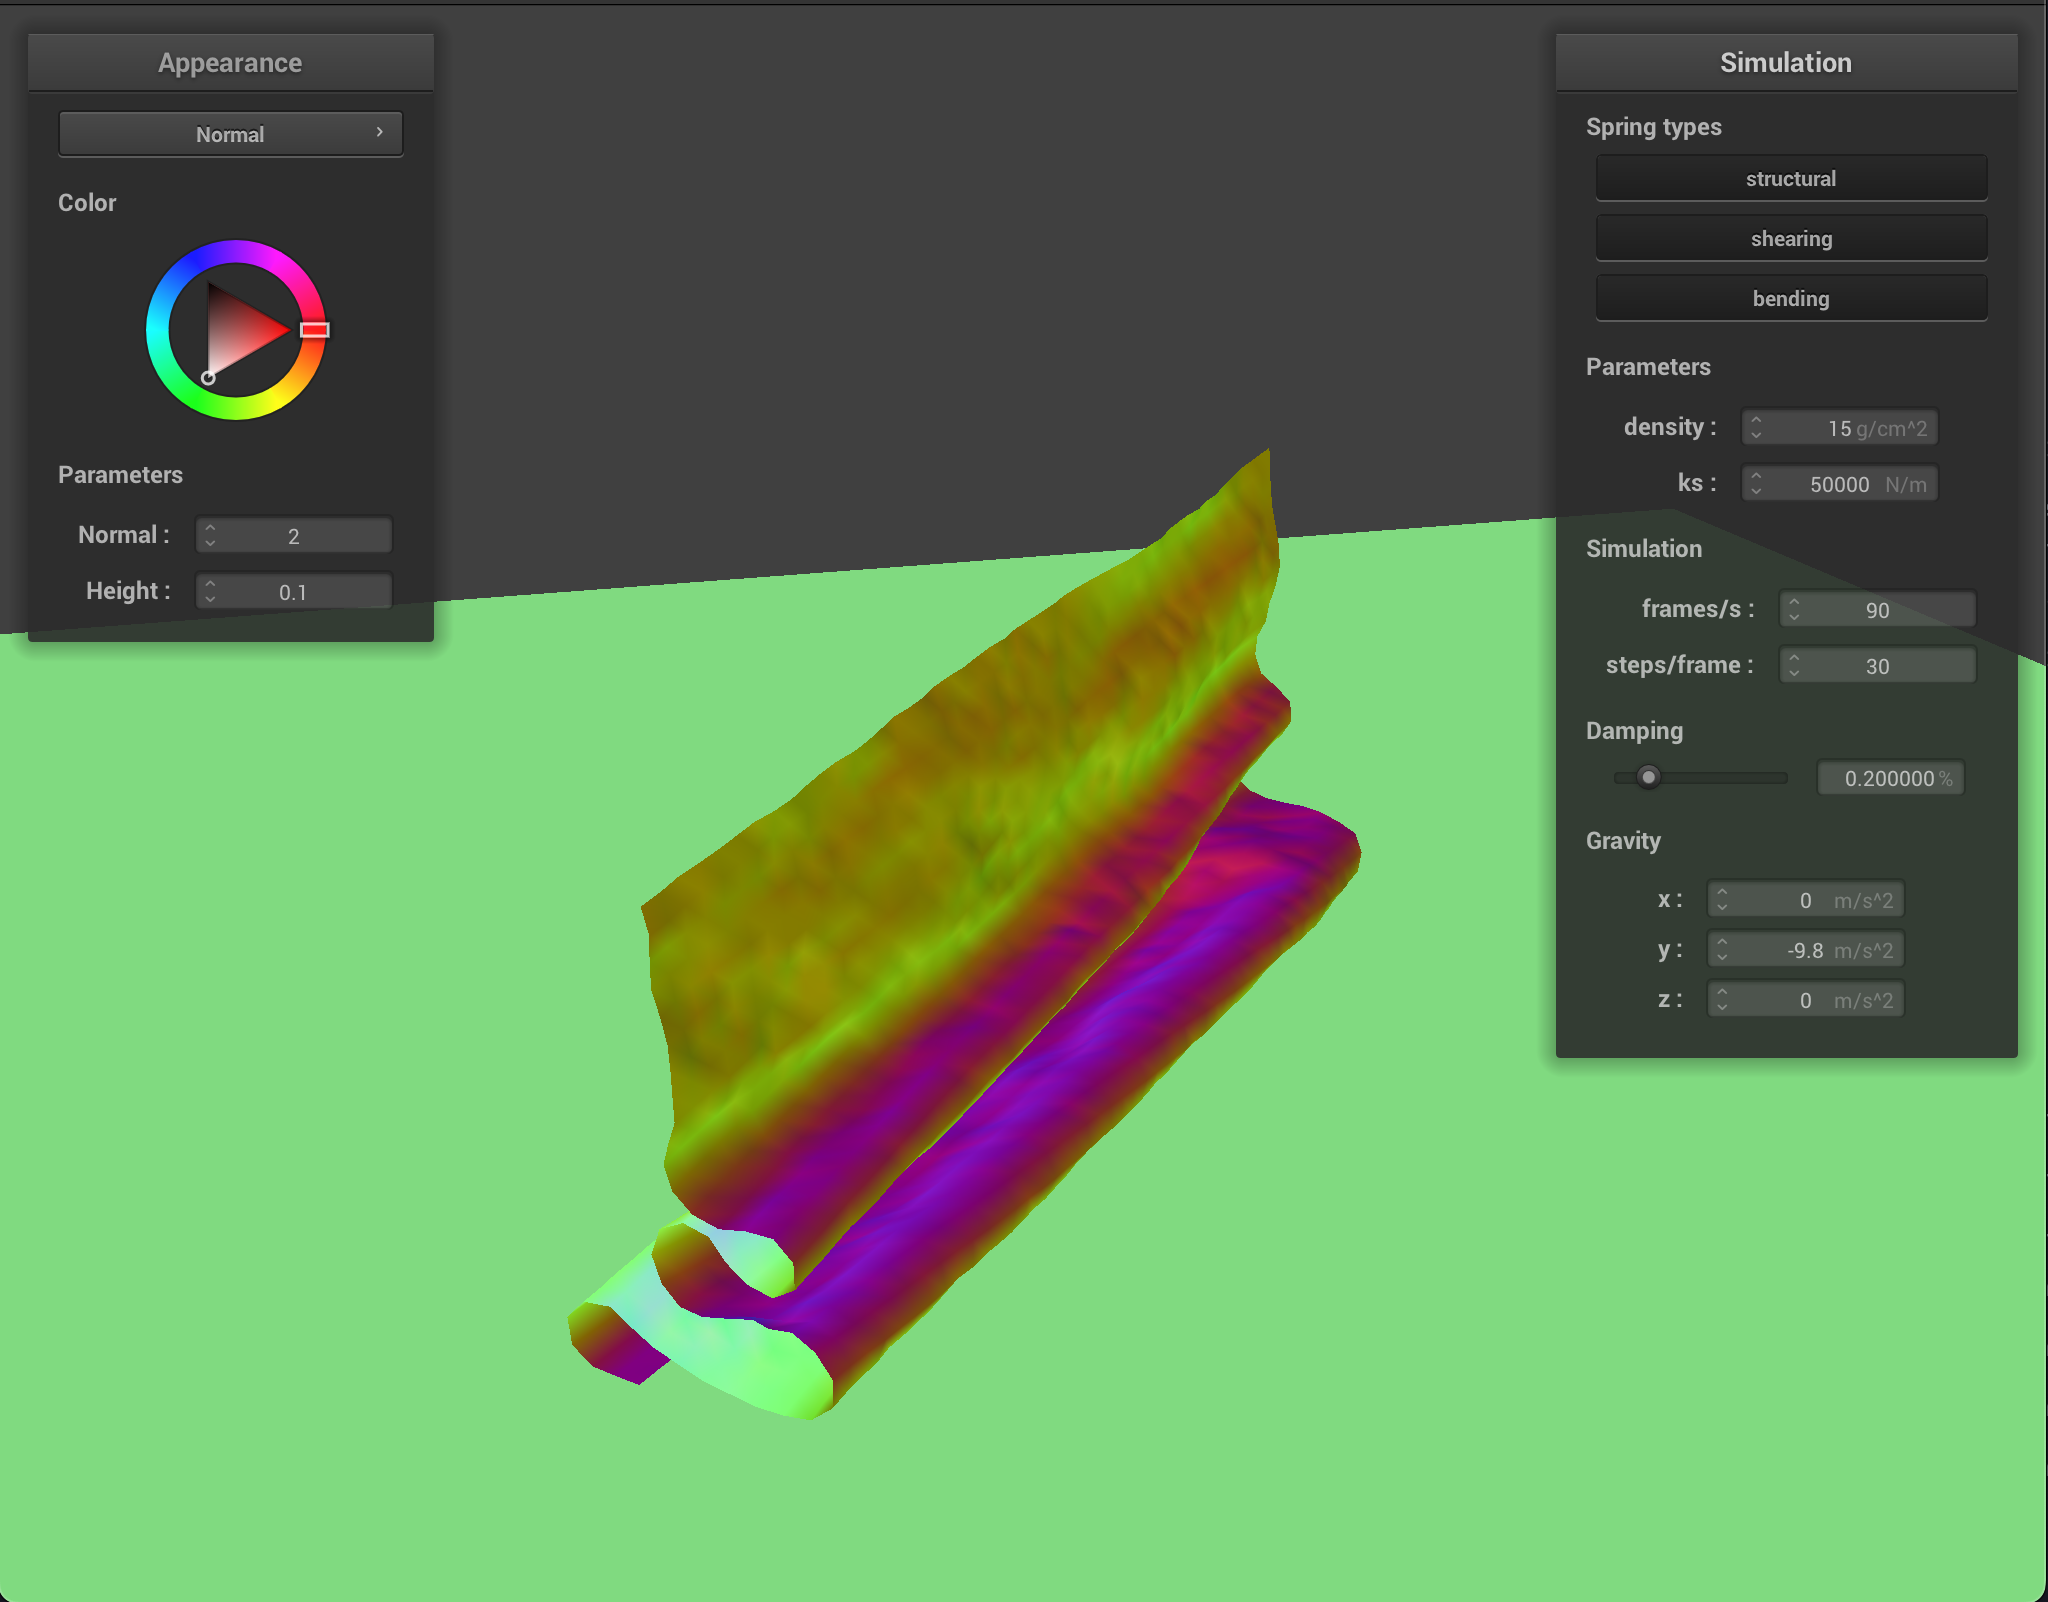Click the hue ring selector on the color wheel

coord(315,330)
